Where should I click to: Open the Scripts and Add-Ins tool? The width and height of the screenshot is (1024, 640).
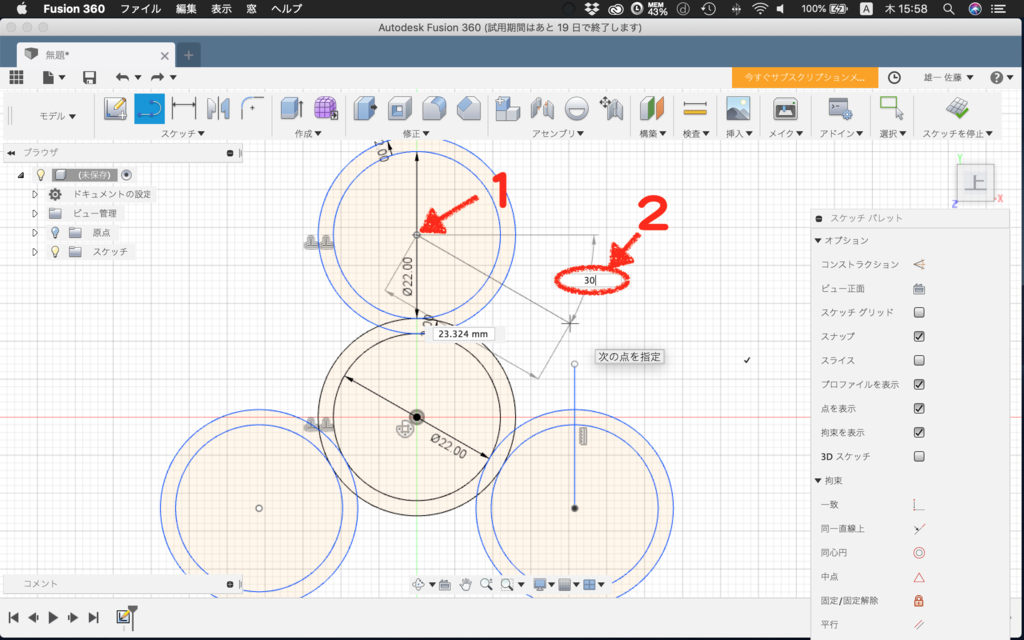839,108
